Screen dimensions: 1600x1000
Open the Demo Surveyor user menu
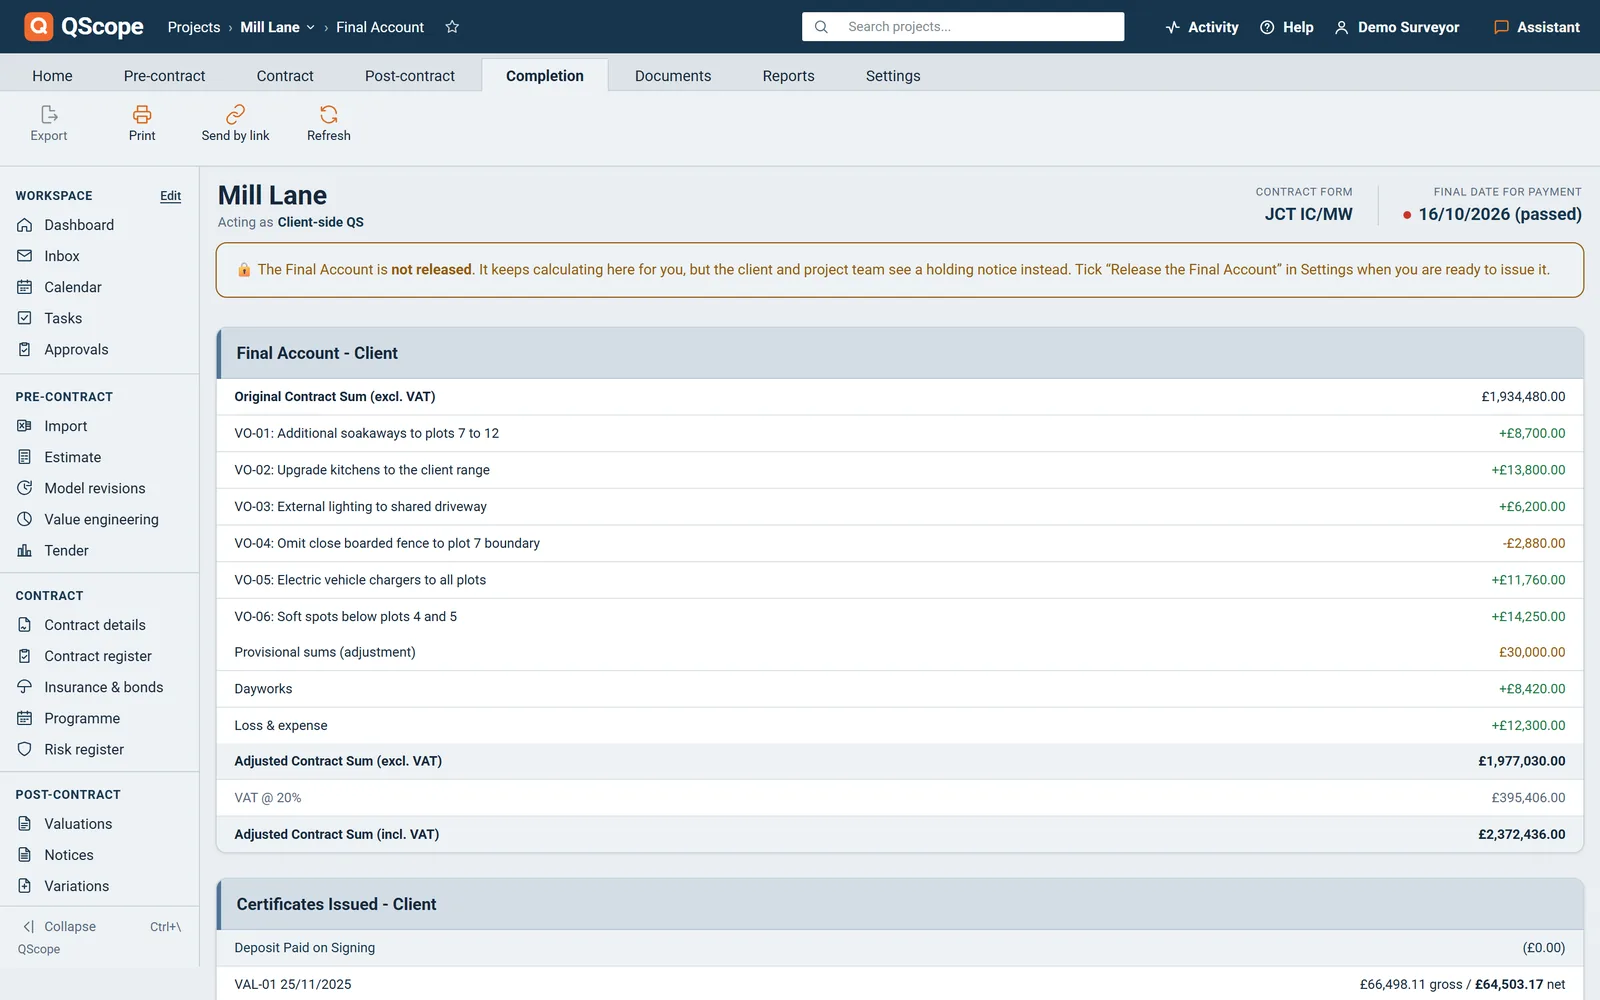1397,27
